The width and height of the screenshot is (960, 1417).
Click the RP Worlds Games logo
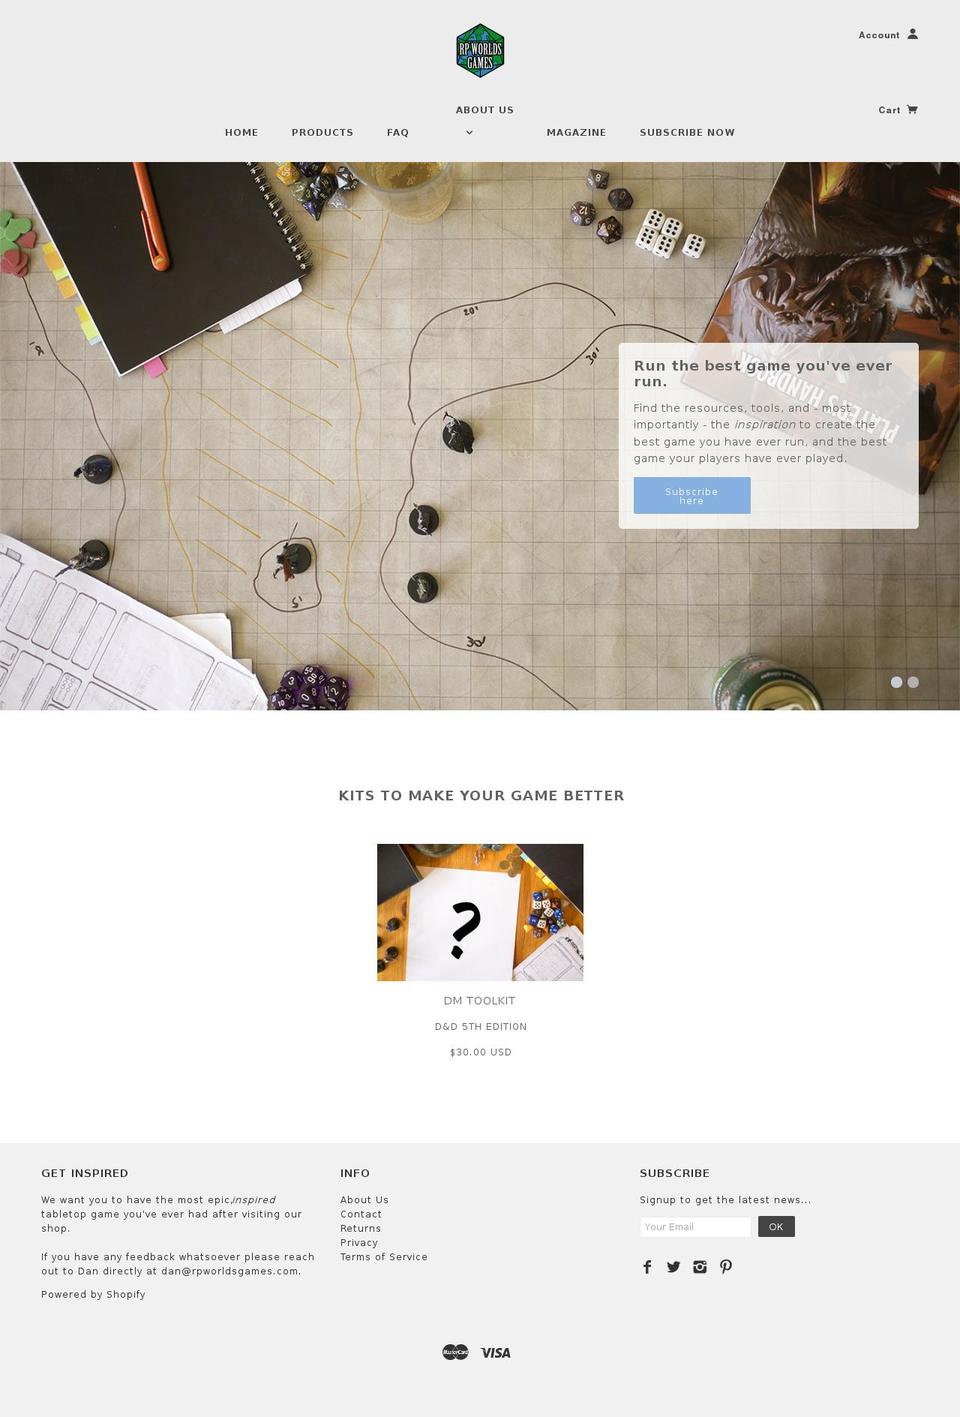click(480, 51)
